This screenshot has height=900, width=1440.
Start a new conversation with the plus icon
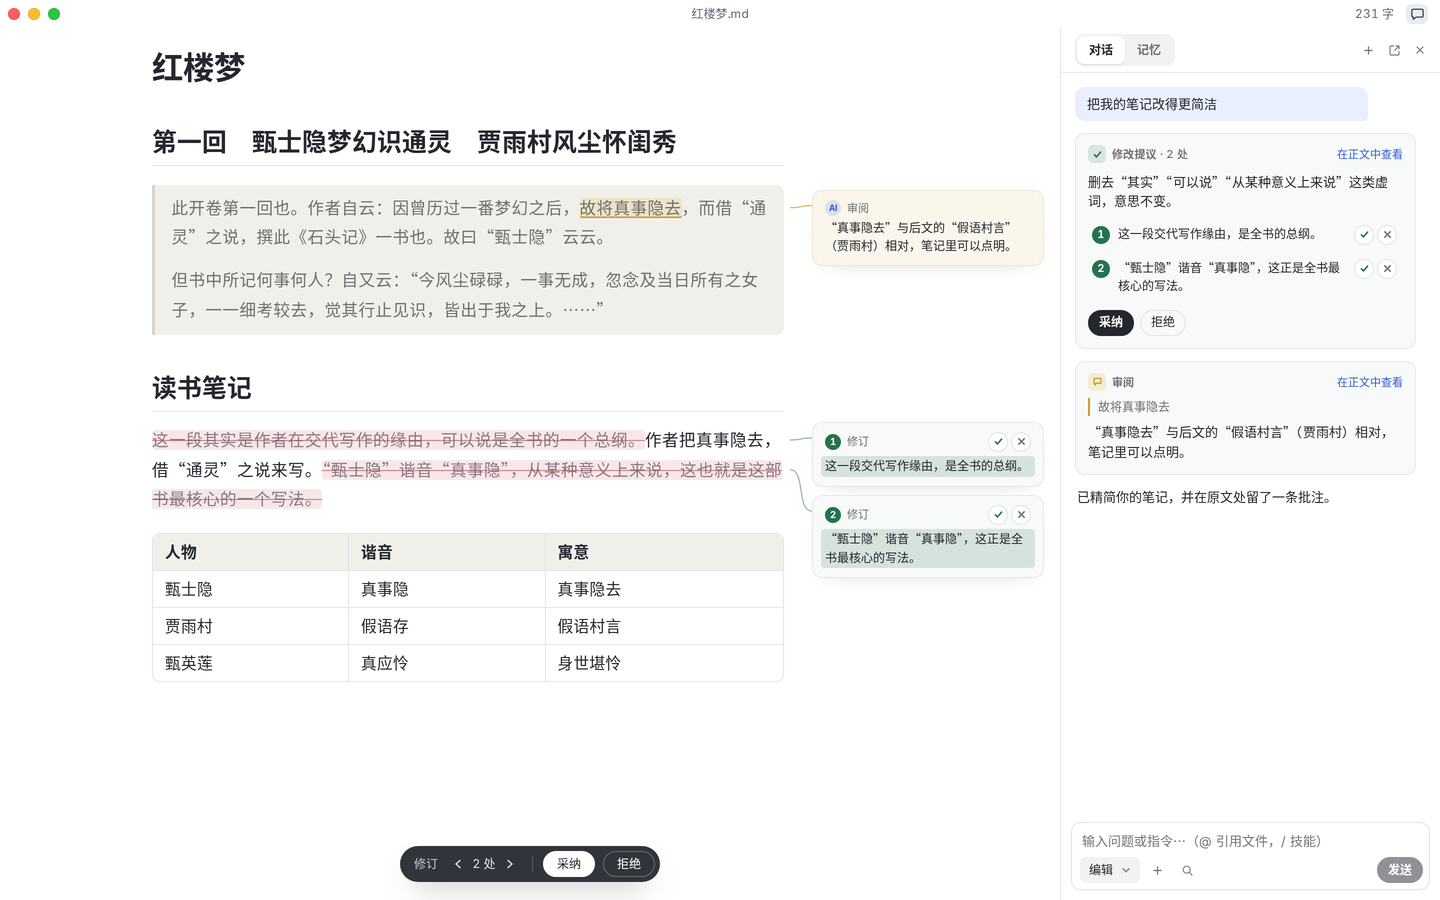pyautogui.click(x=1368, y=50)
